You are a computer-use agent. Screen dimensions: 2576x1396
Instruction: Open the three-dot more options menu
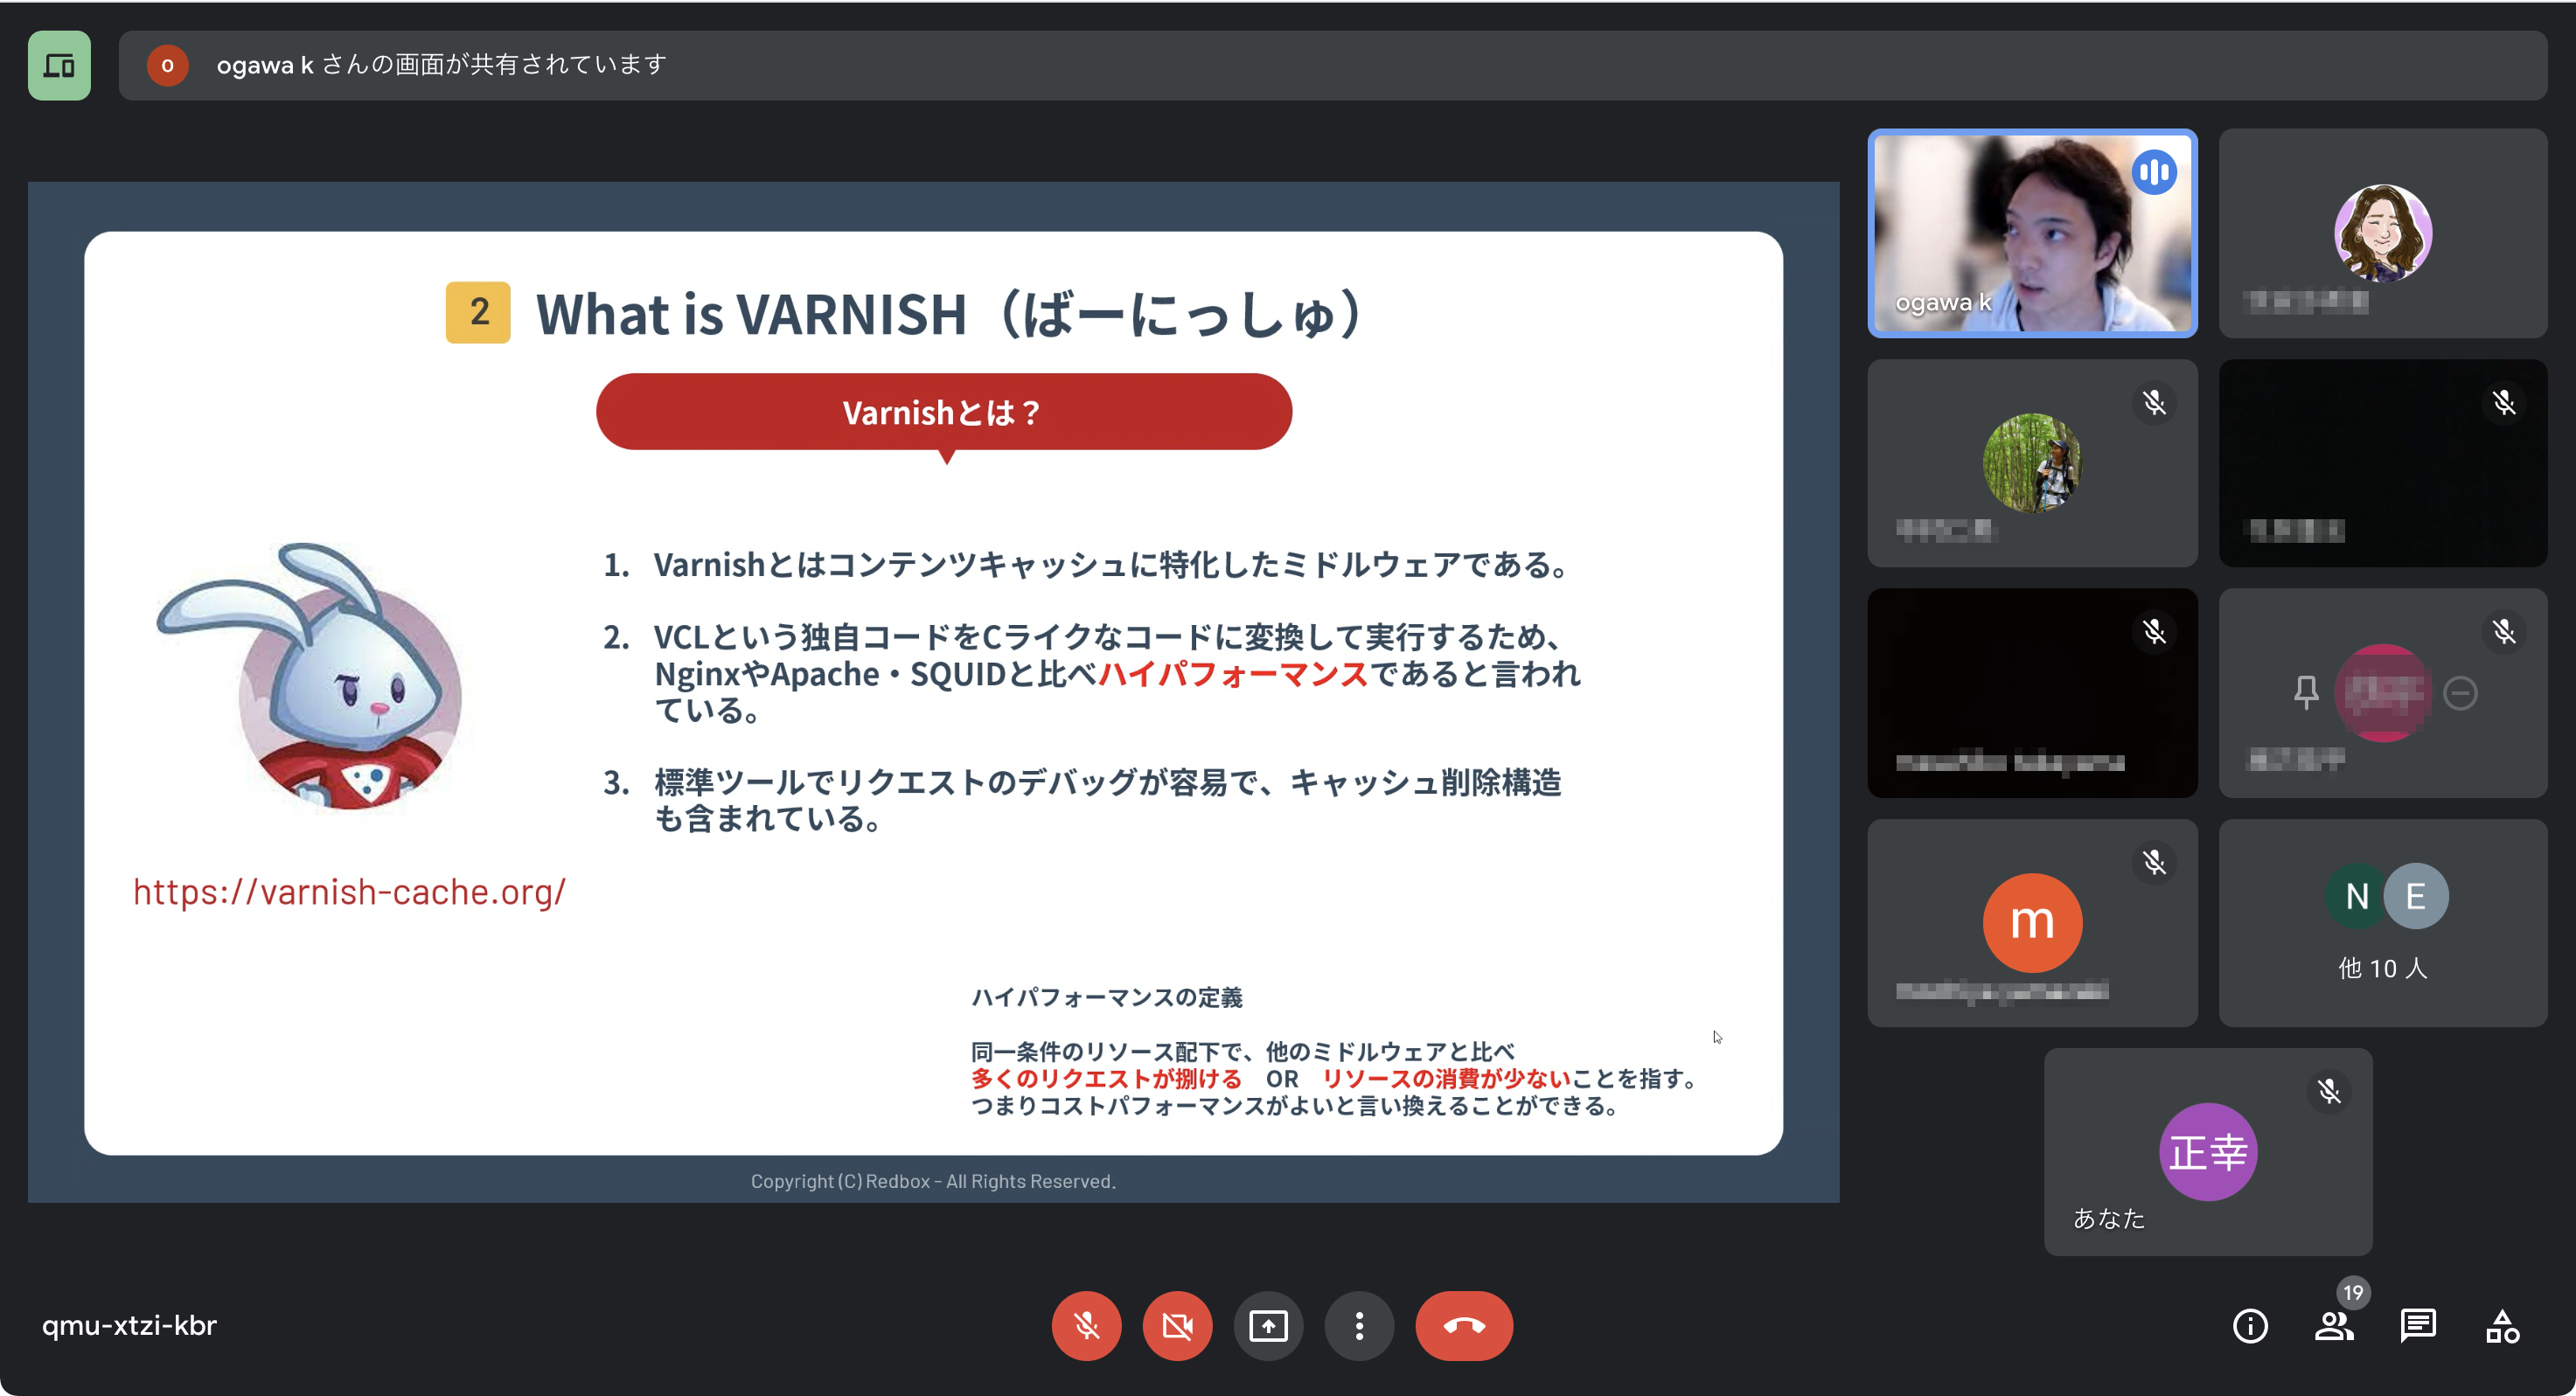1359,1326
